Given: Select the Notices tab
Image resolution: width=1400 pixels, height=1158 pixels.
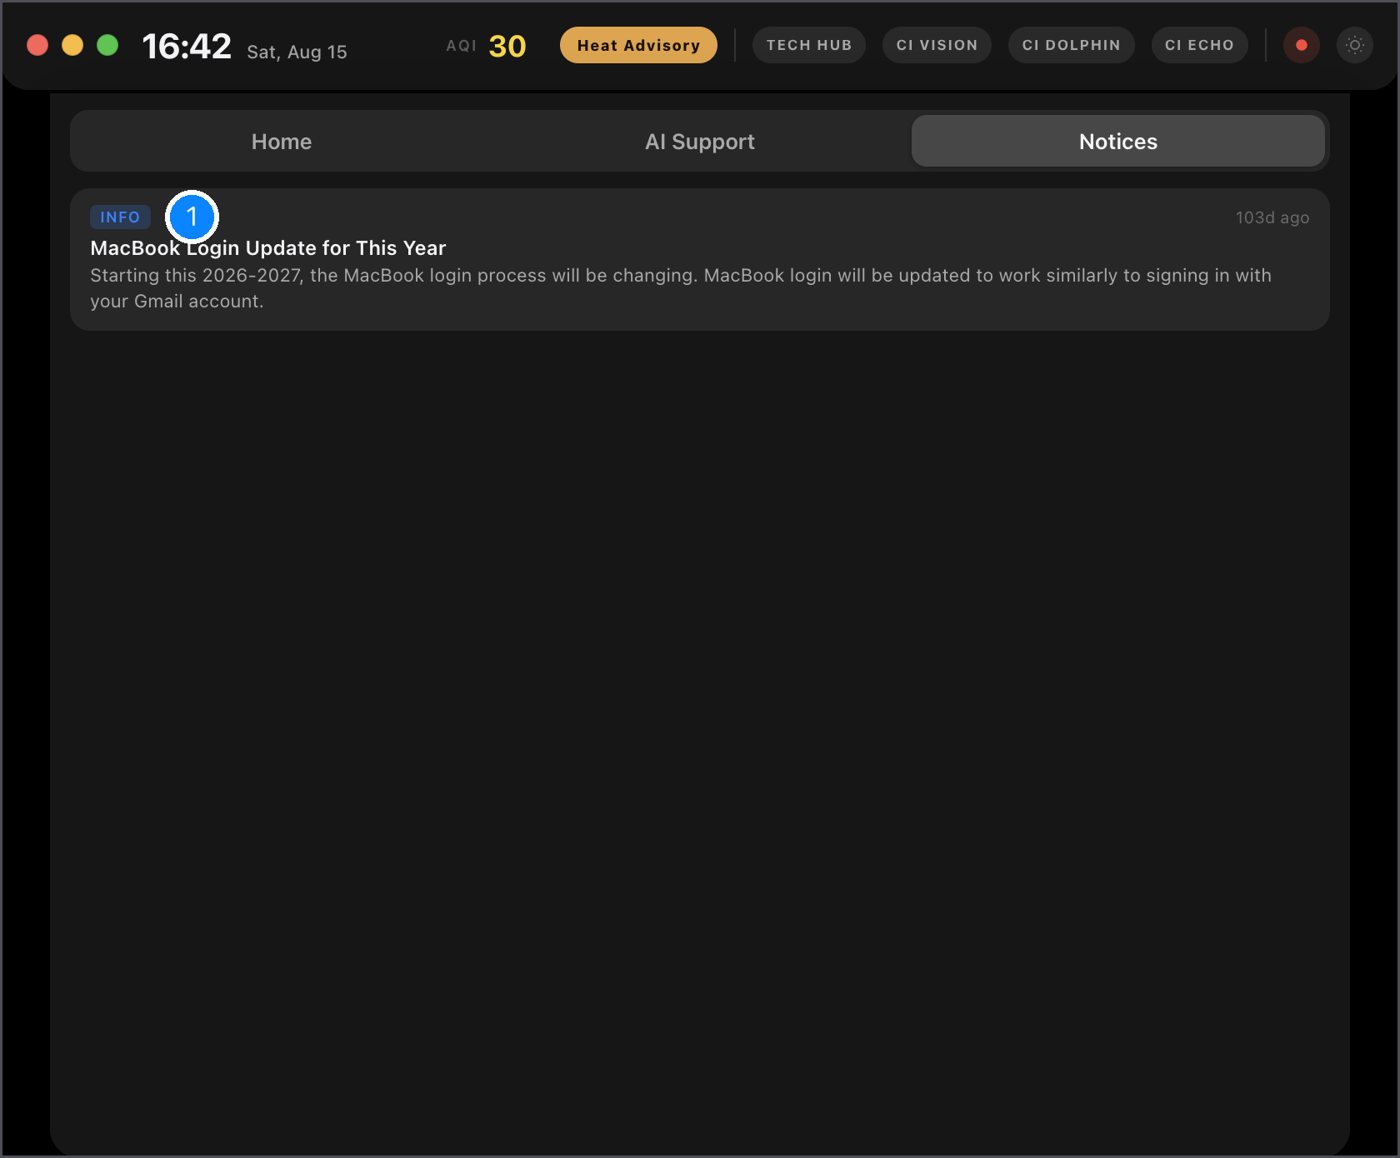Looking at the screenshot, I should (x=1118, y=141).
